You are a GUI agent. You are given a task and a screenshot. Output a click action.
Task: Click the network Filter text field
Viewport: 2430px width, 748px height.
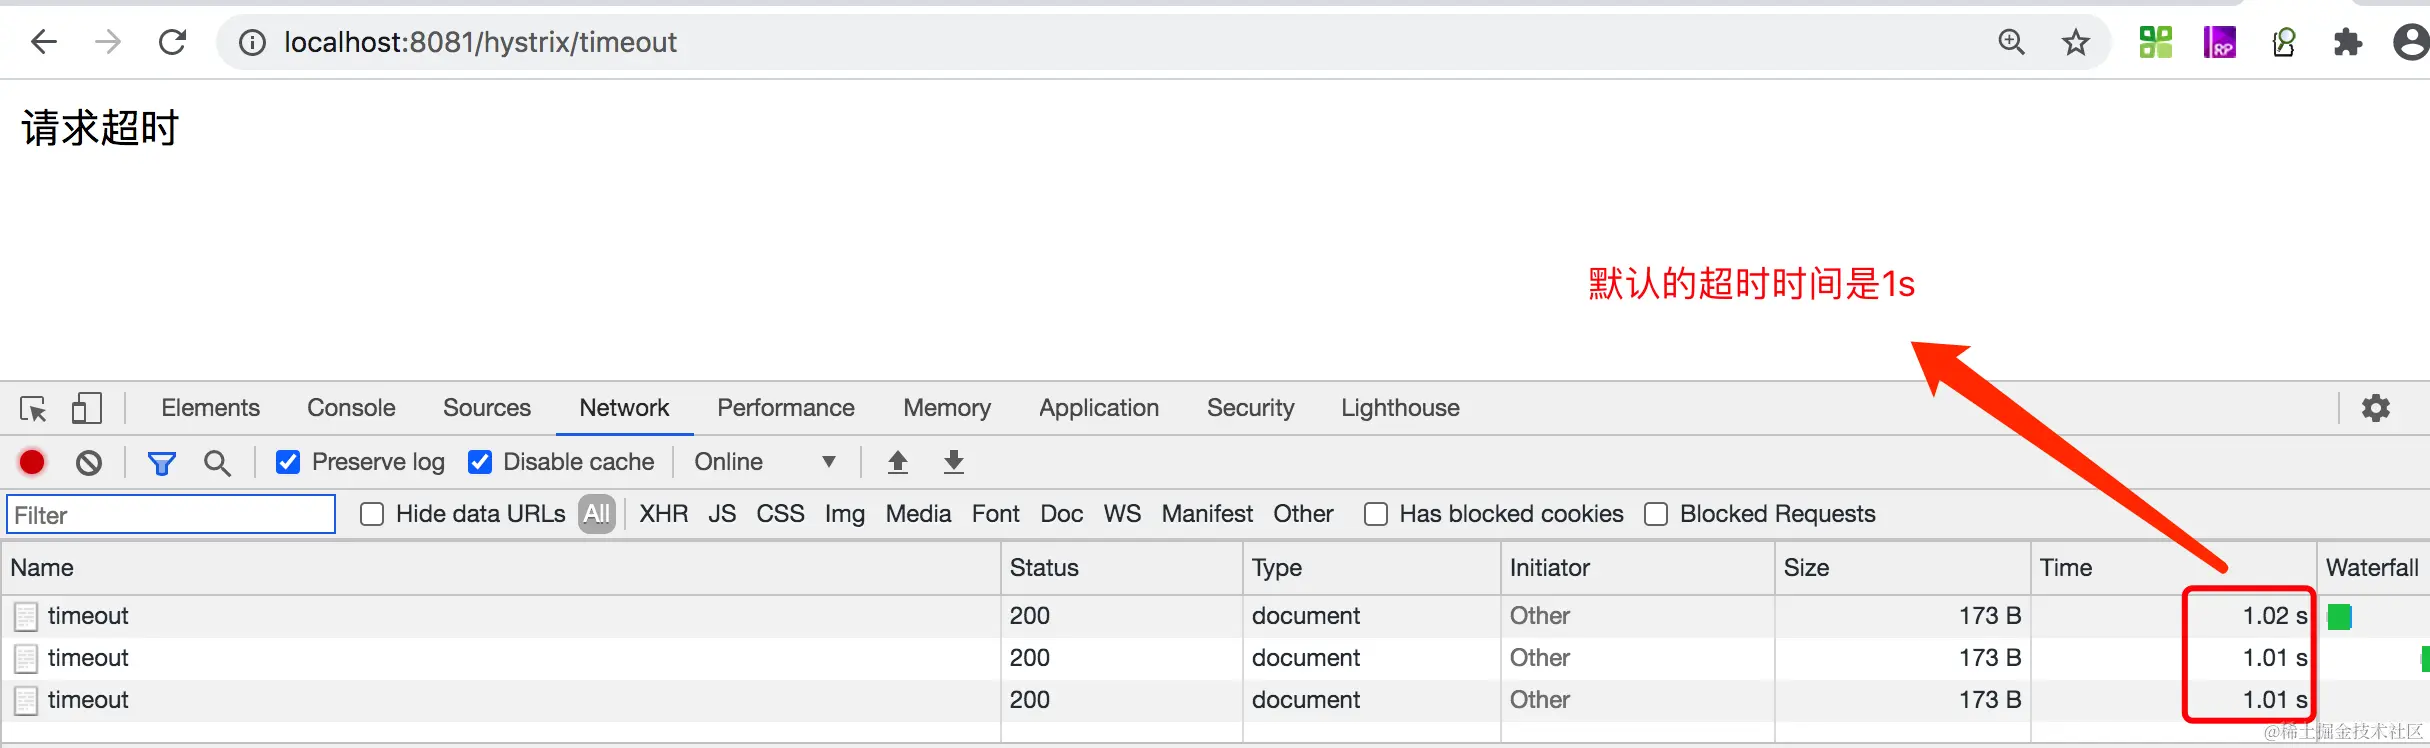coord(171,515)
